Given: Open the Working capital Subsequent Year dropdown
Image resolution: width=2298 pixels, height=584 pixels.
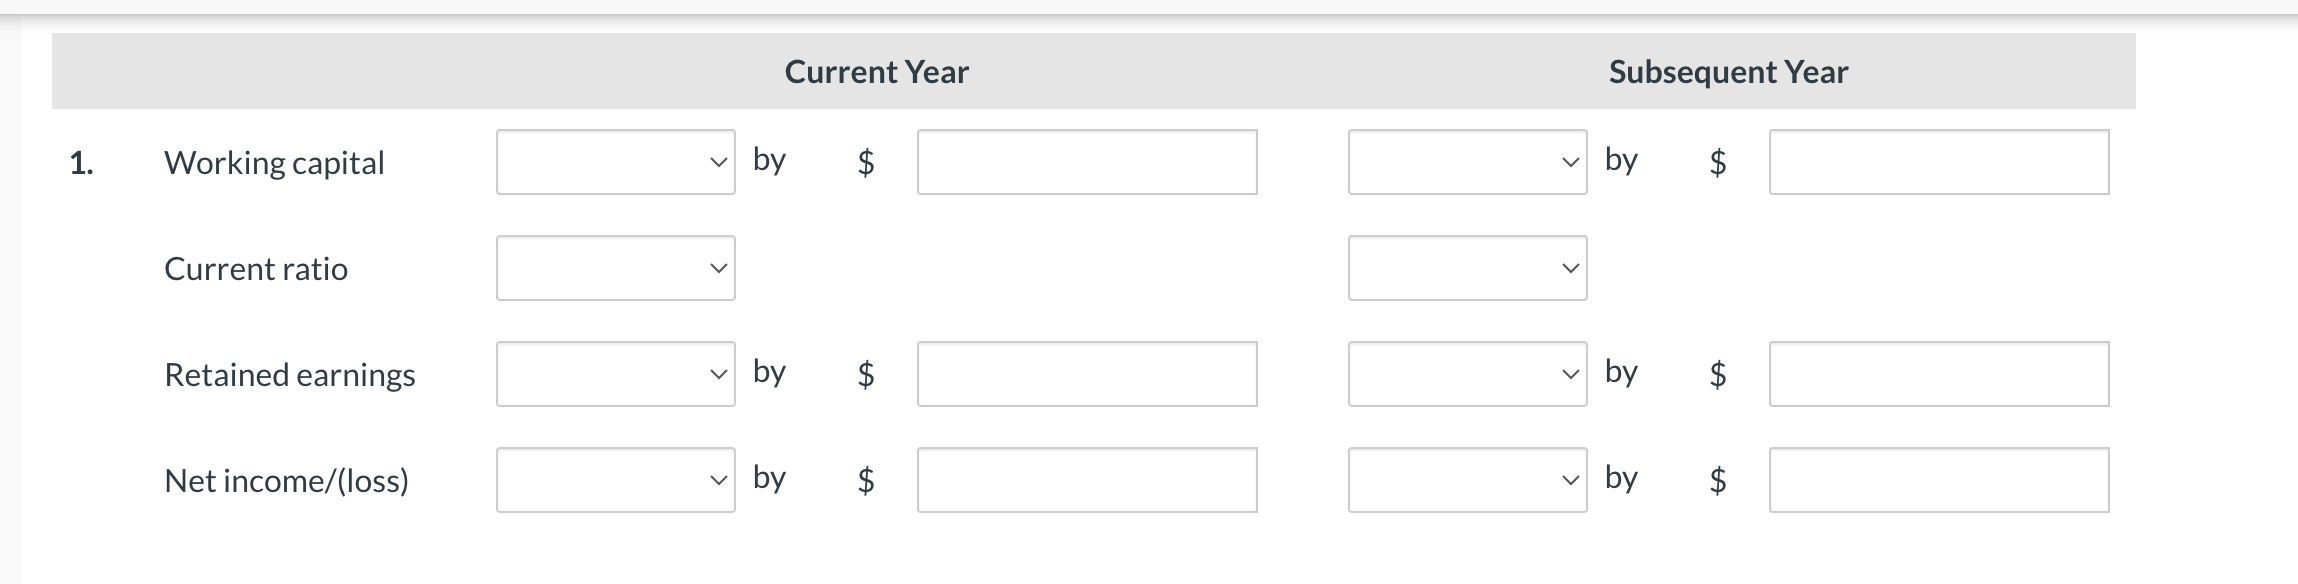Looking at the screenshot, I should [x=1466, y=161].
